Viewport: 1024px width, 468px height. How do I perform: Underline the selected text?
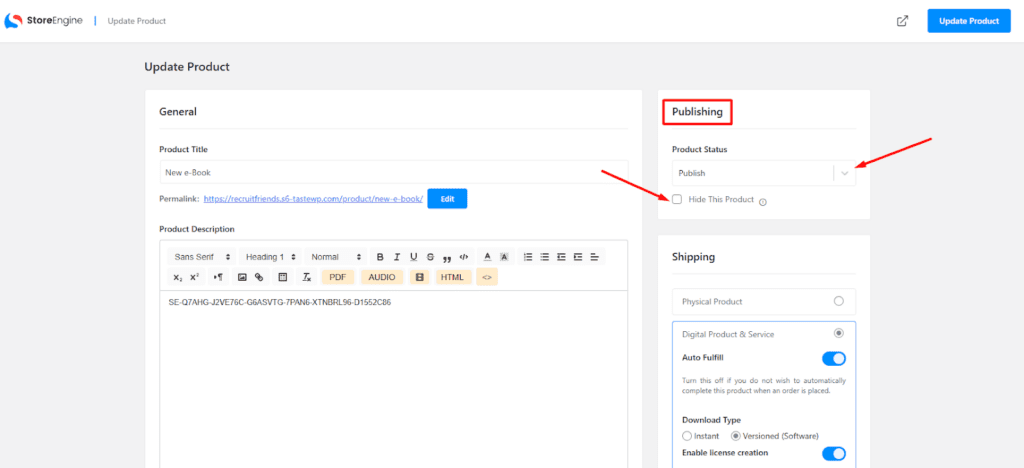413,257
